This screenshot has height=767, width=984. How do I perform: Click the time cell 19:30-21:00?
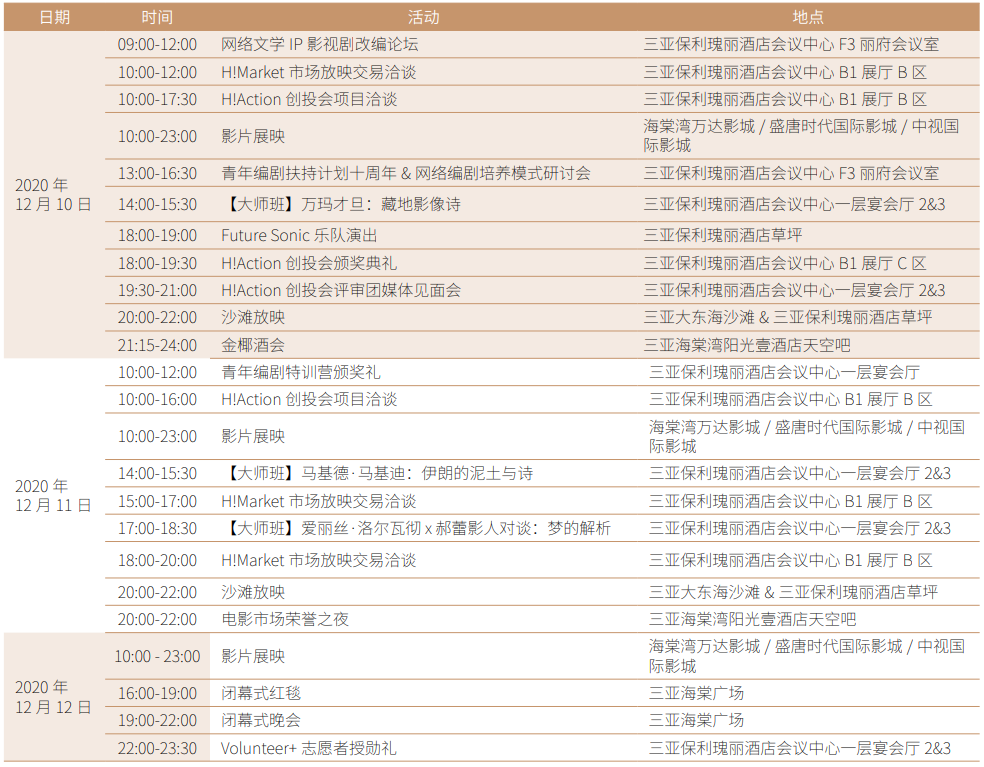coord(158,291)
